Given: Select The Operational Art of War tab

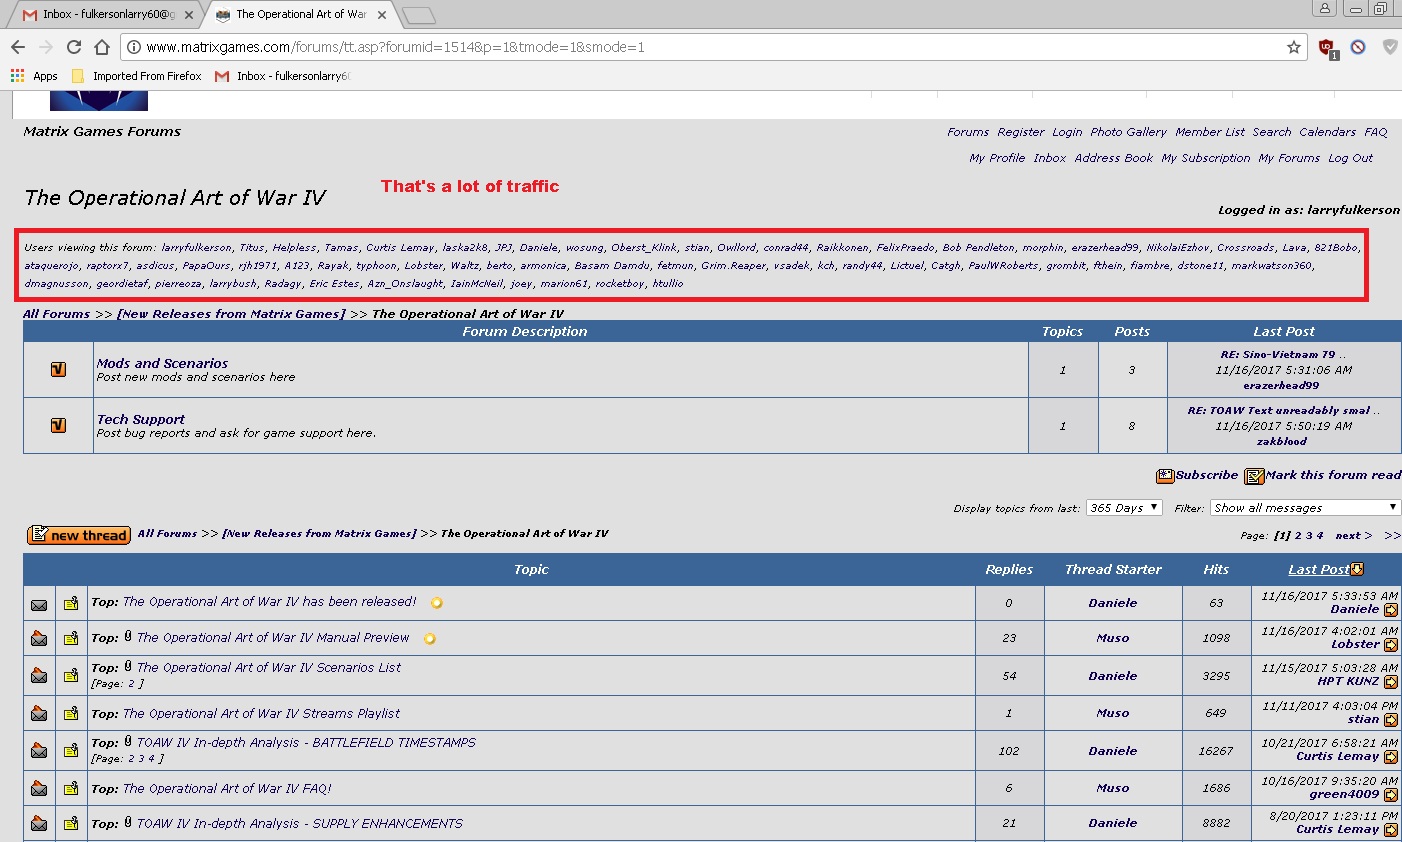Looking at the screenshot, I should pos(300,15).
